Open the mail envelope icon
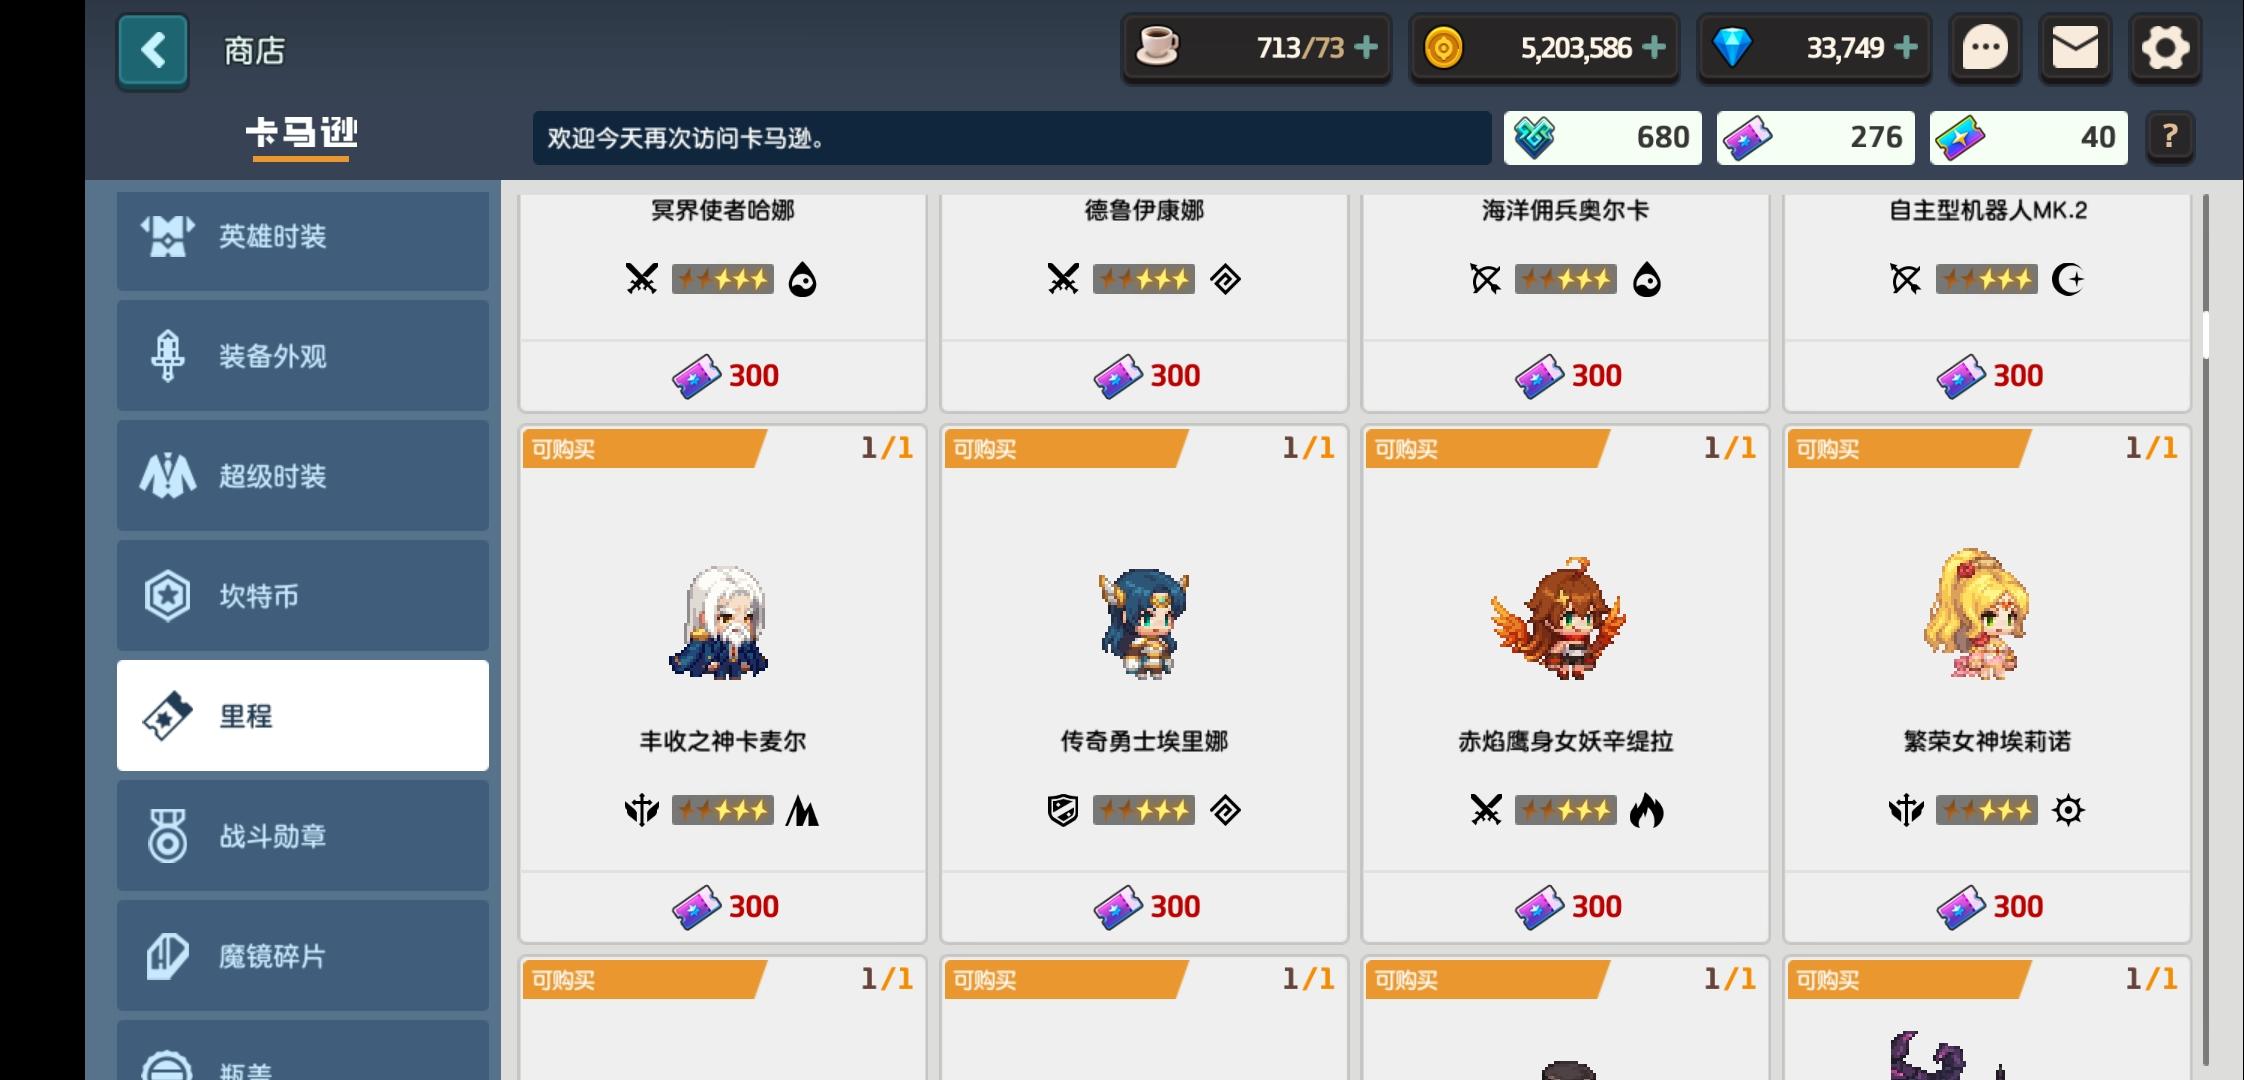The width and height of the screenshot is (2244, 1080). coord(2075,48)
